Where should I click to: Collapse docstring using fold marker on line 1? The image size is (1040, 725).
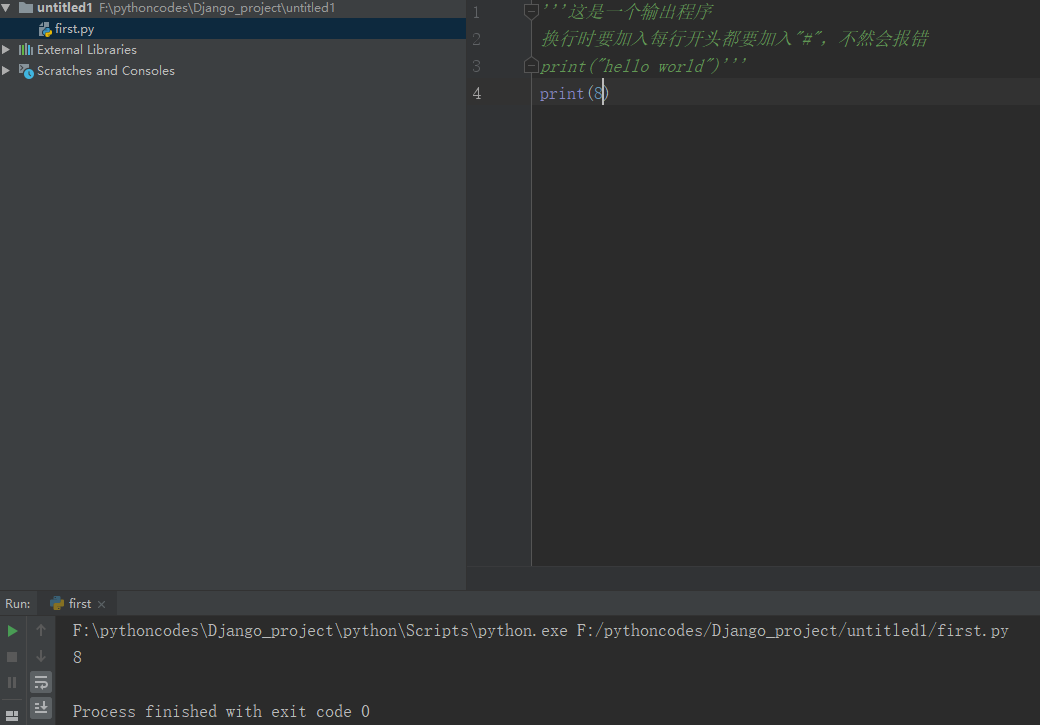531,11
